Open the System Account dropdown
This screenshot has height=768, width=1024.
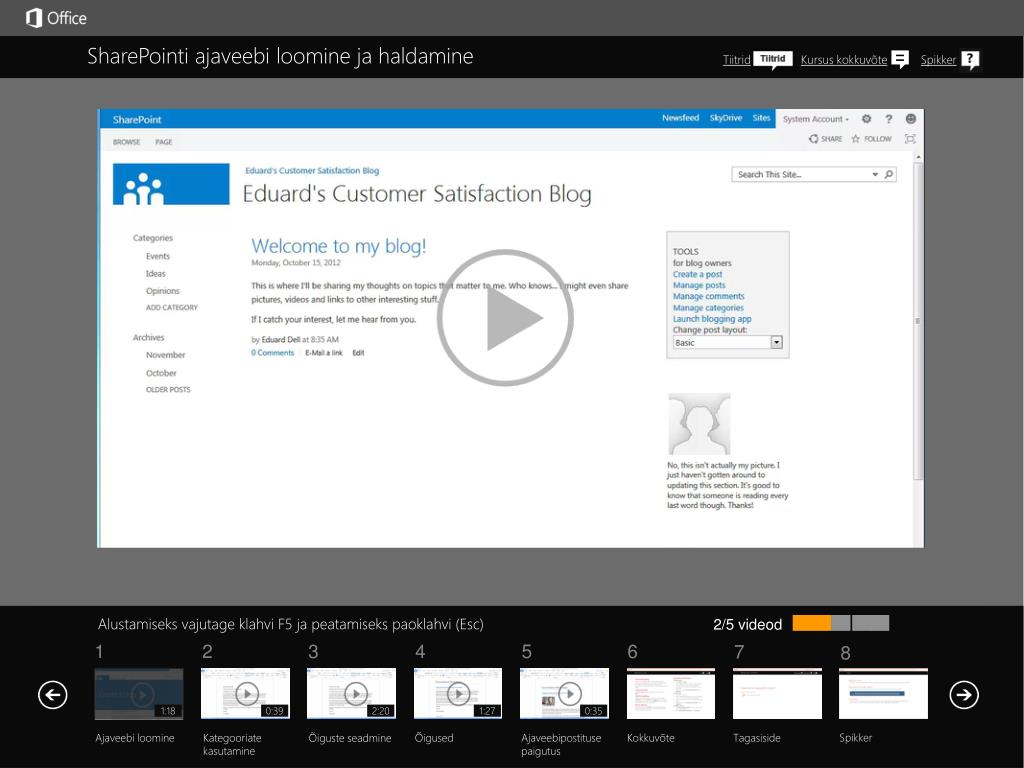(x=816, y=119)
